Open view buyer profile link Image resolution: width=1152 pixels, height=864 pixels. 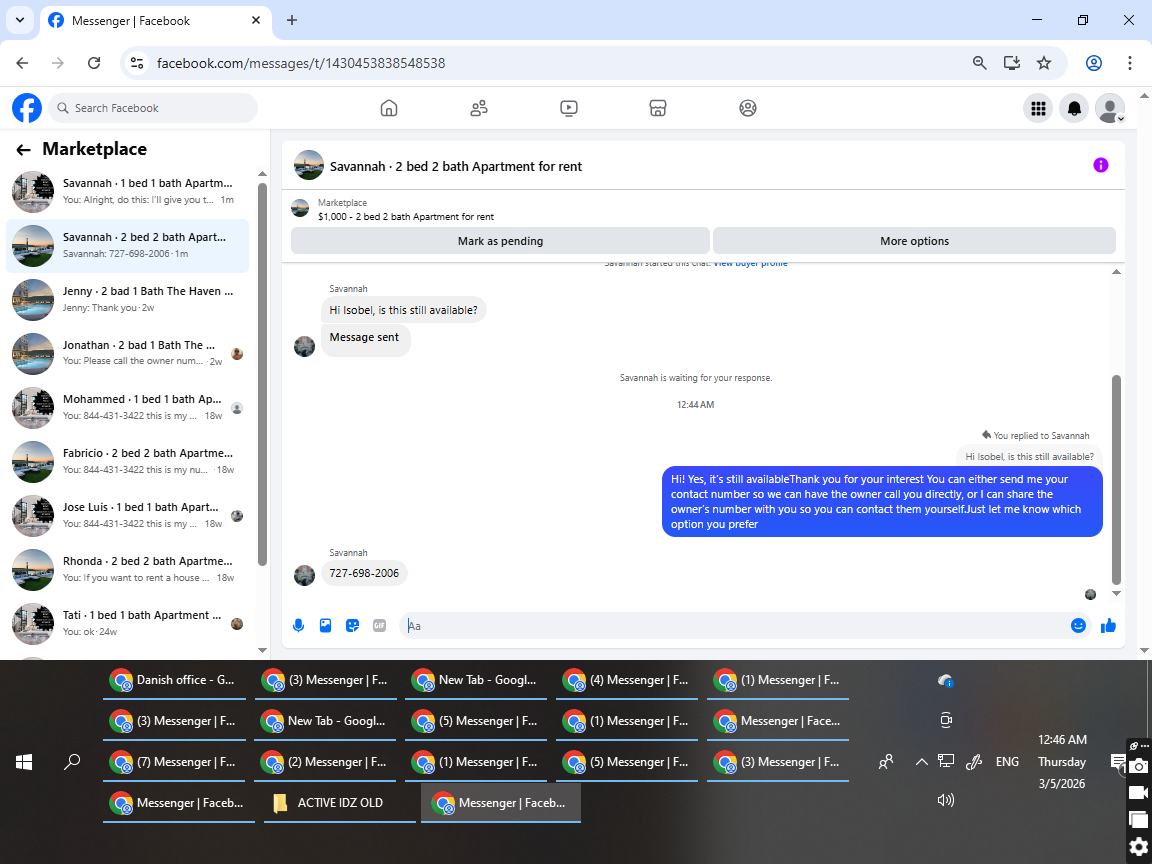click(750, 263)
